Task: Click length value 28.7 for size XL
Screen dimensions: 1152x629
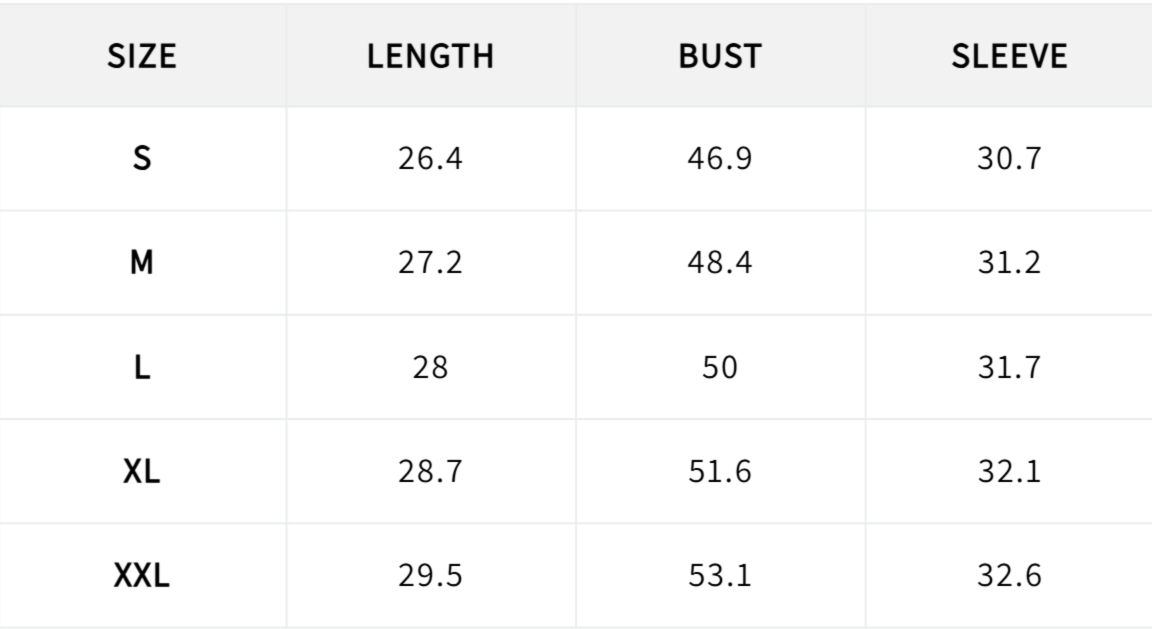Action: tap(430, 472)
